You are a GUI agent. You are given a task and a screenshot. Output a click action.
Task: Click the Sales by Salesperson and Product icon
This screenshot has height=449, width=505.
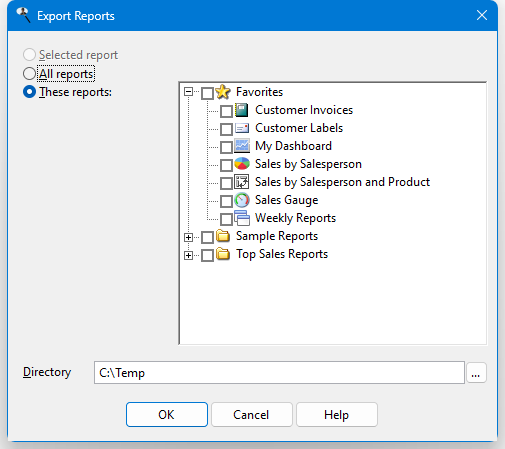242,182
